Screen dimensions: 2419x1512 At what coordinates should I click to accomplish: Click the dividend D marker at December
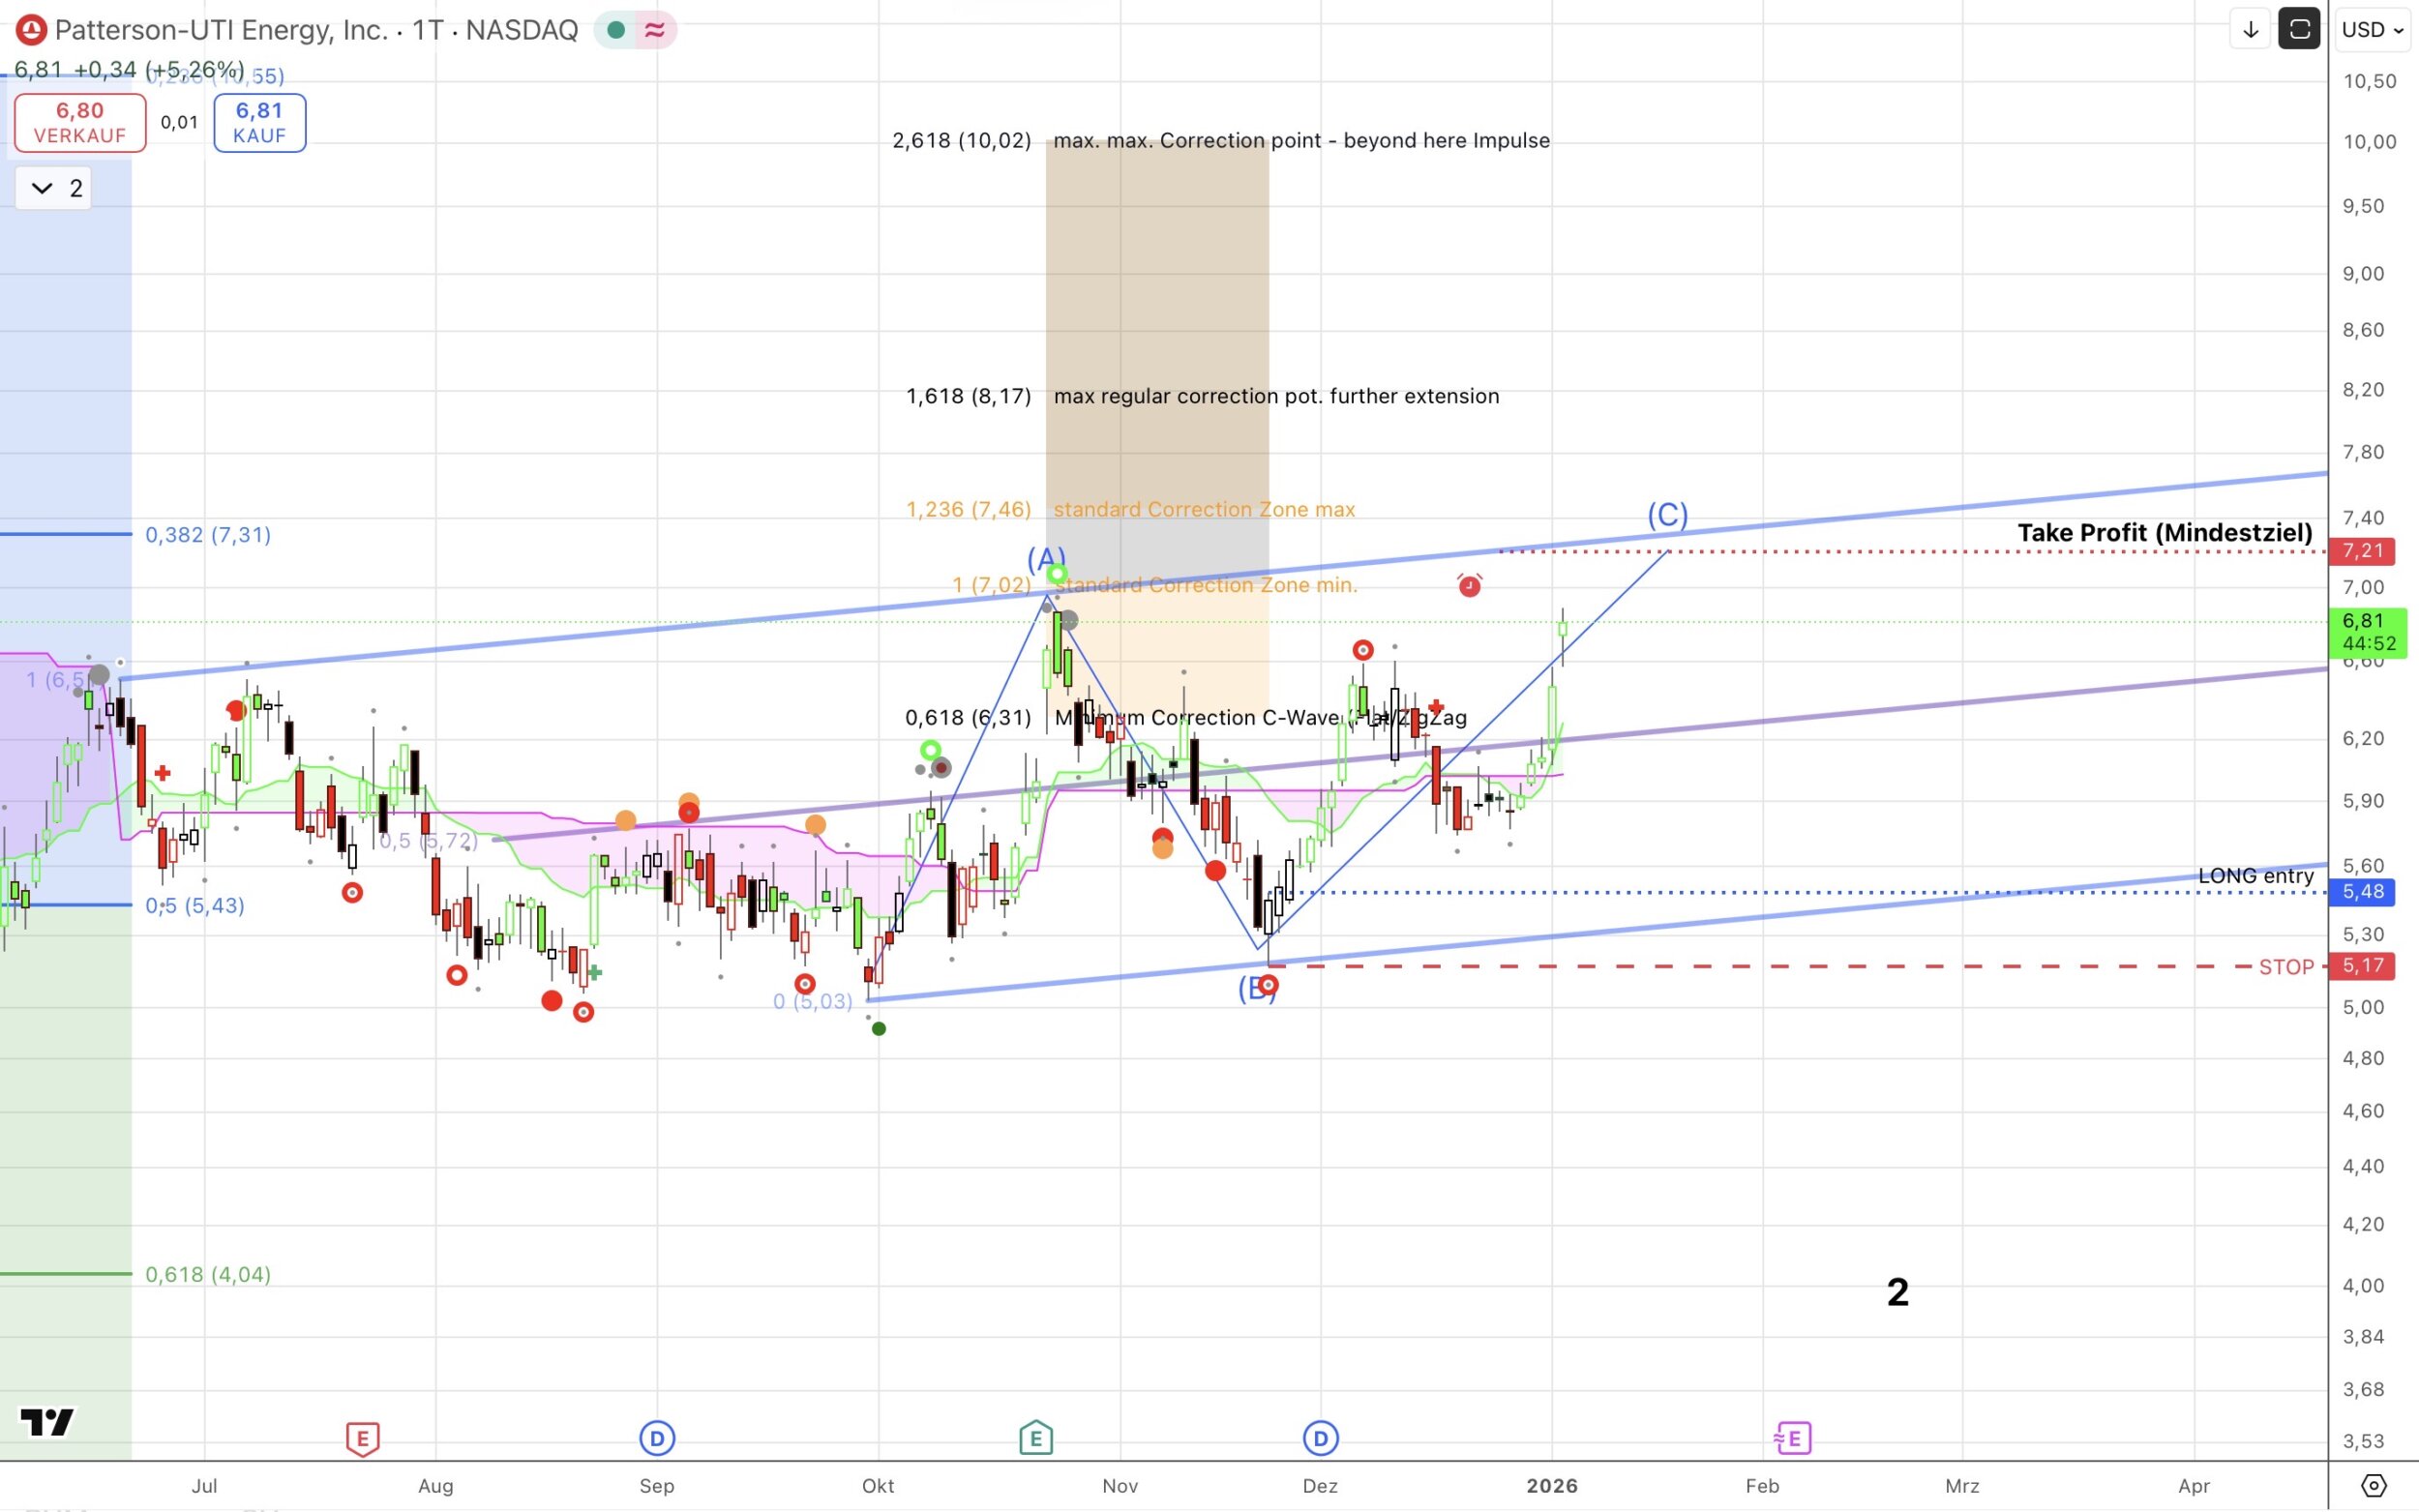click(x=1320, y=1439)
